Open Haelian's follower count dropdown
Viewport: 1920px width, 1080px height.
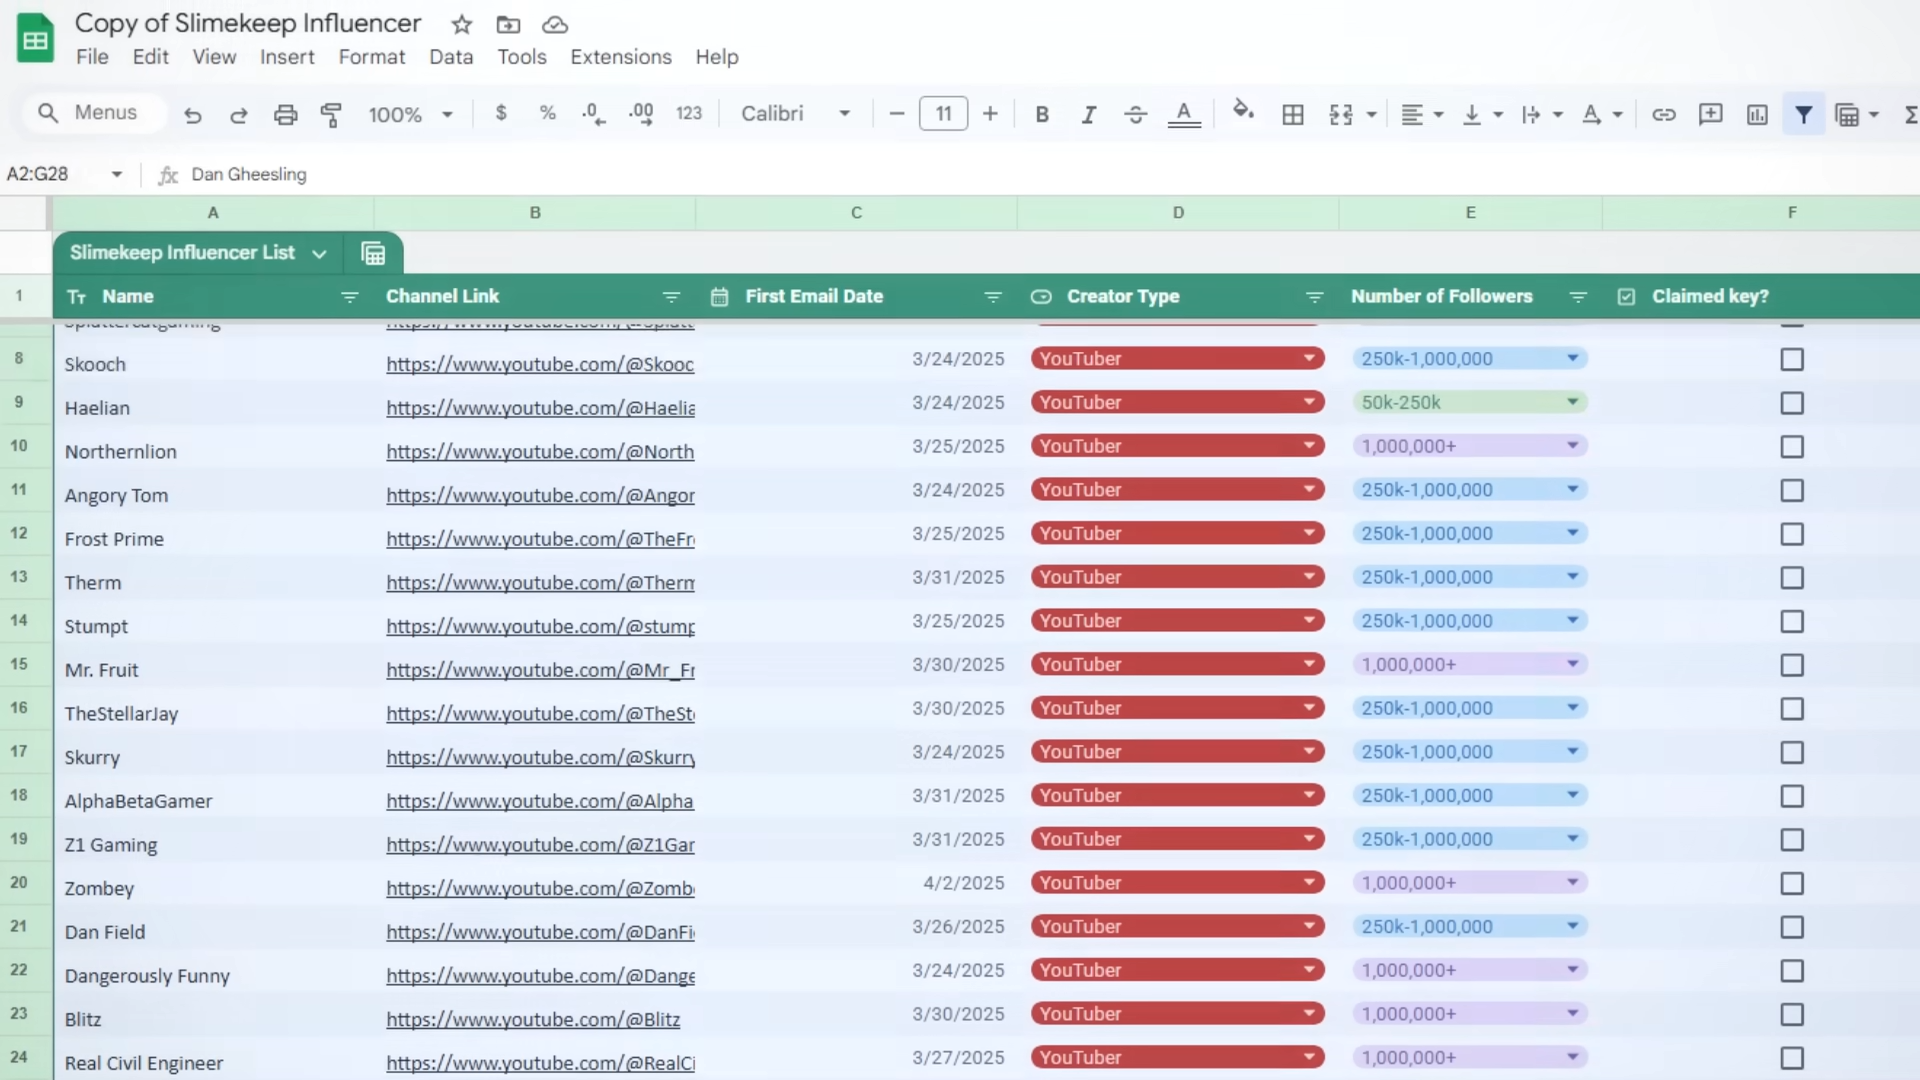(x=1572, y=402)
